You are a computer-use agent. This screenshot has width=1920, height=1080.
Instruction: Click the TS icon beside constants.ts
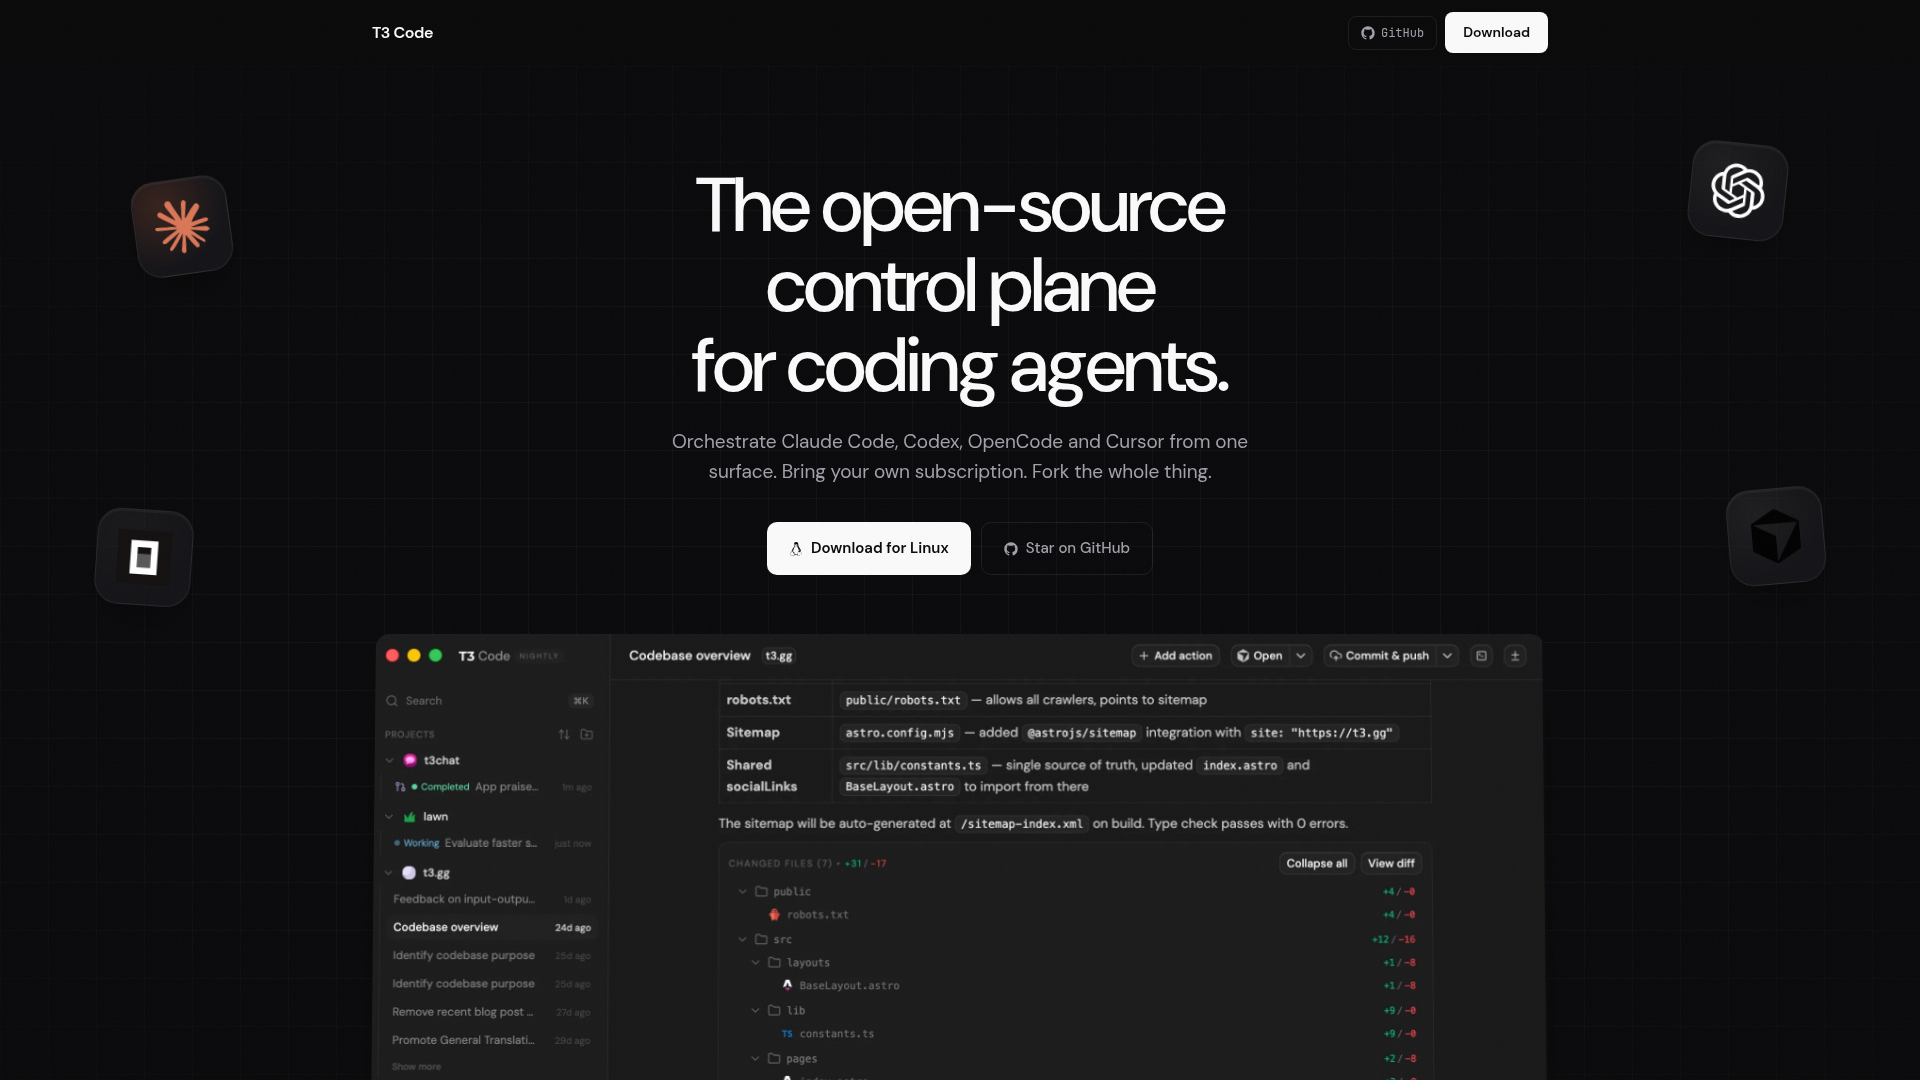click(x=787, y=1034)
